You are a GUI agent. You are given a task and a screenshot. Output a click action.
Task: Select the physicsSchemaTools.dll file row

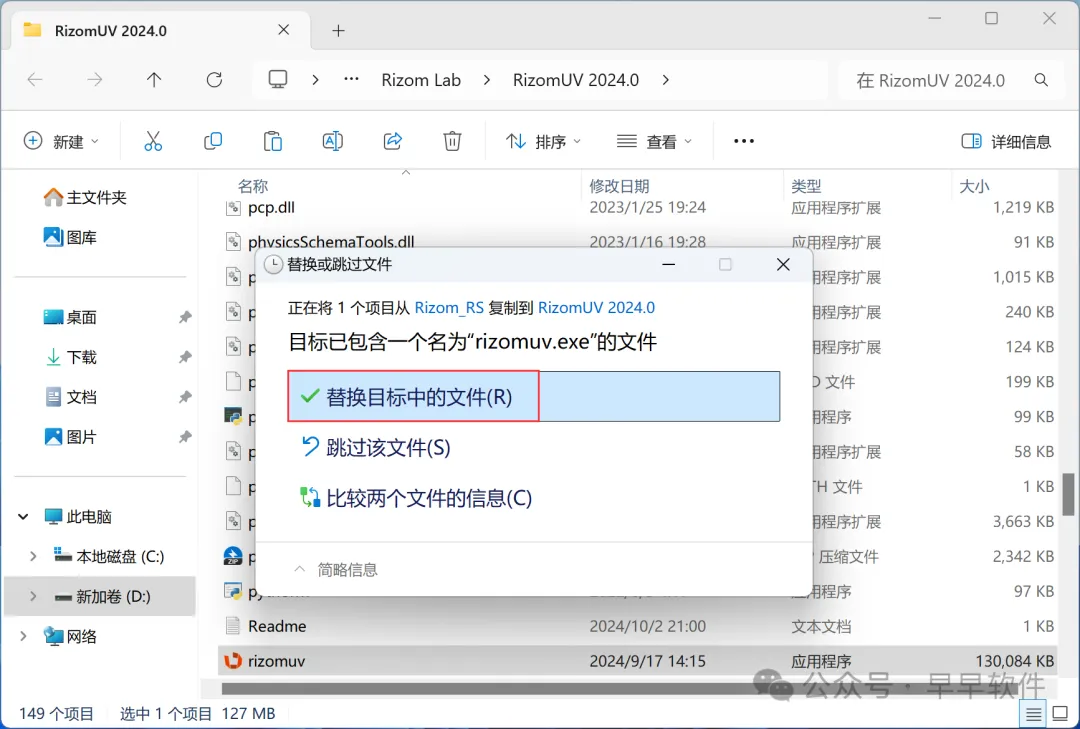637,242
